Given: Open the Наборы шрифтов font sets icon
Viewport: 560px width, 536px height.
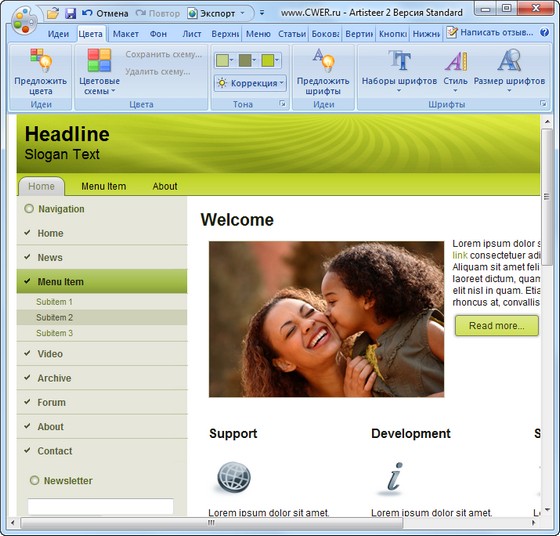Looking at the screenshot, I should pyautogui.click(x=399, y=60).
